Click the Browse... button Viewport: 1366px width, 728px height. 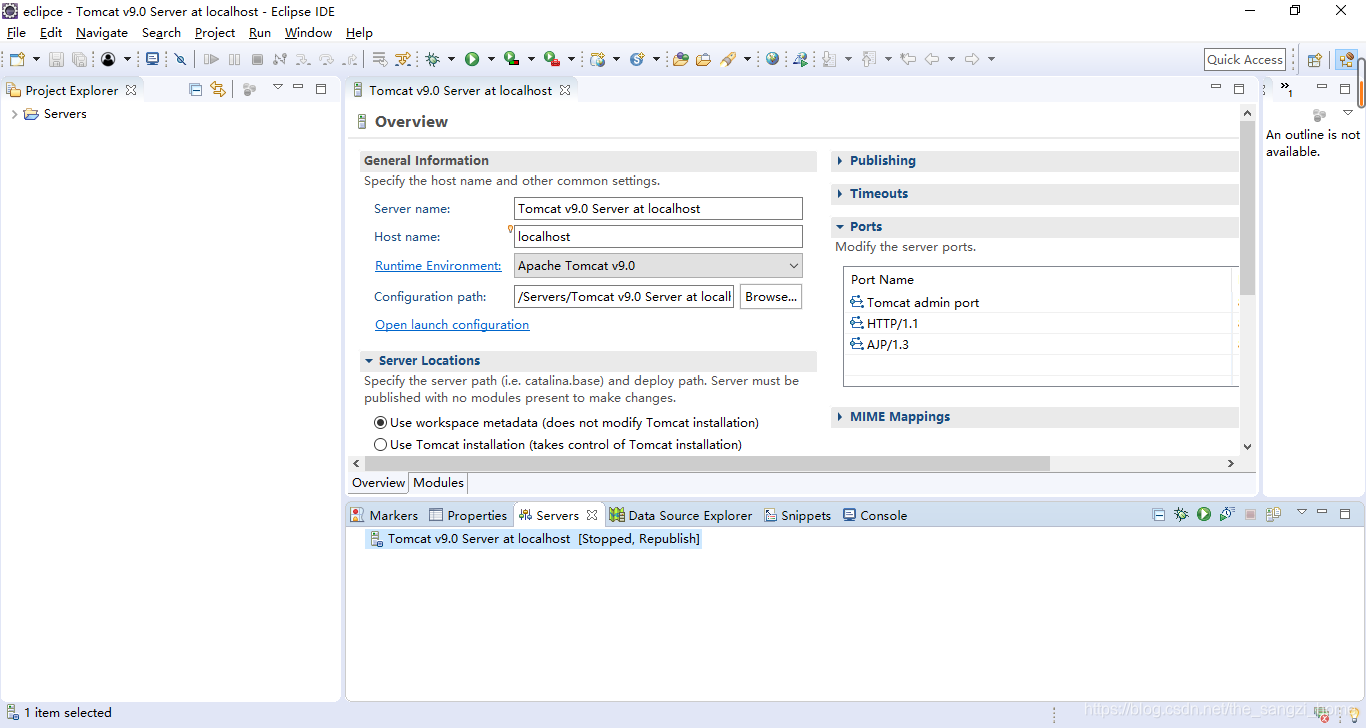(771, 297)
